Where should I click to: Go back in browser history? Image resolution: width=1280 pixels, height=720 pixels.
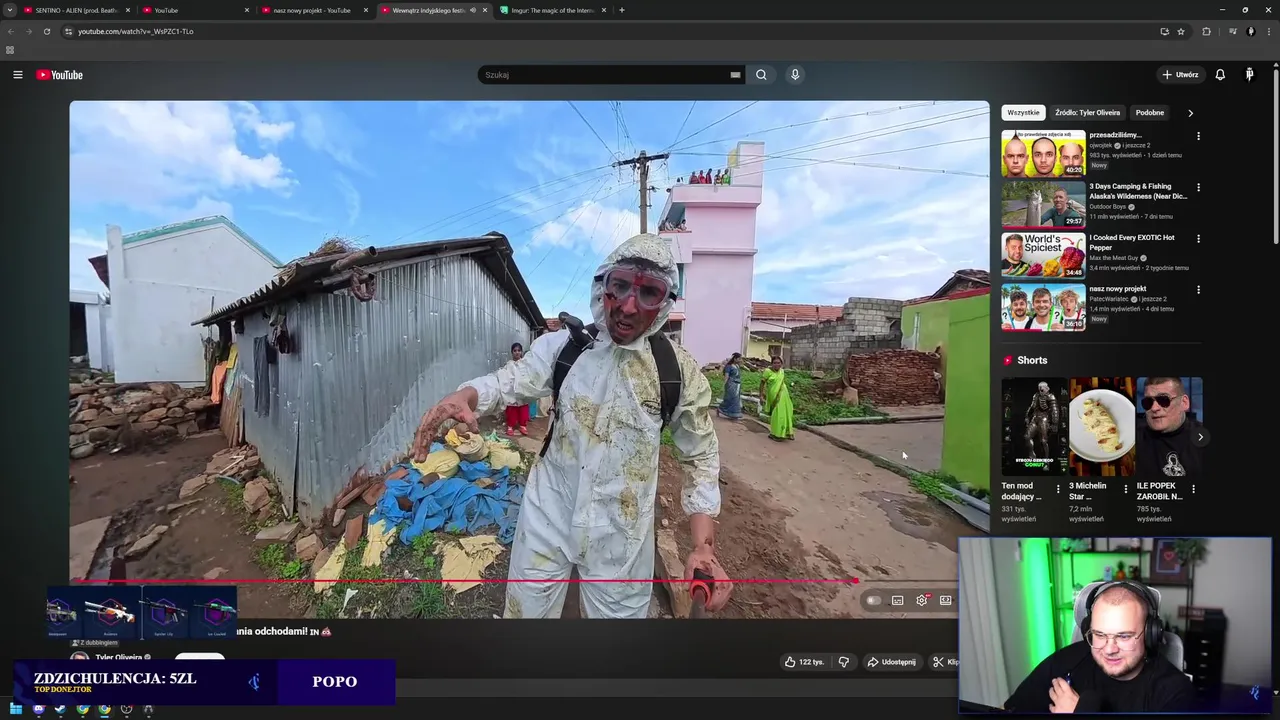[x=10, y=31]
